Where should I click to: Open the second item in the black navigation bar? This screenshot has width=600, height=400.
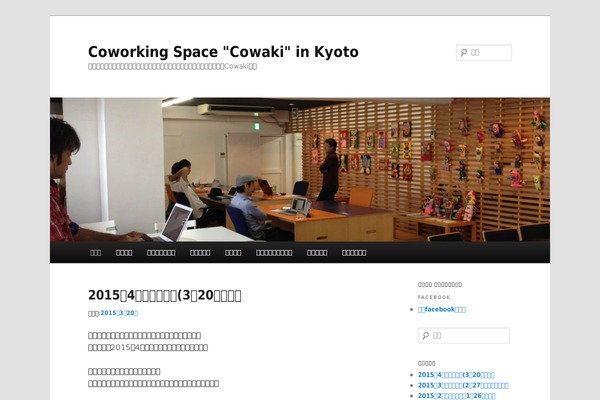[124, 253]
